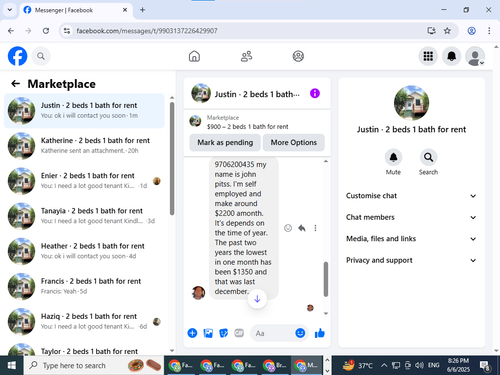This screenshot has height=375, width=500.
Task: Go to the Home feed icon
Action: point(194,56)
